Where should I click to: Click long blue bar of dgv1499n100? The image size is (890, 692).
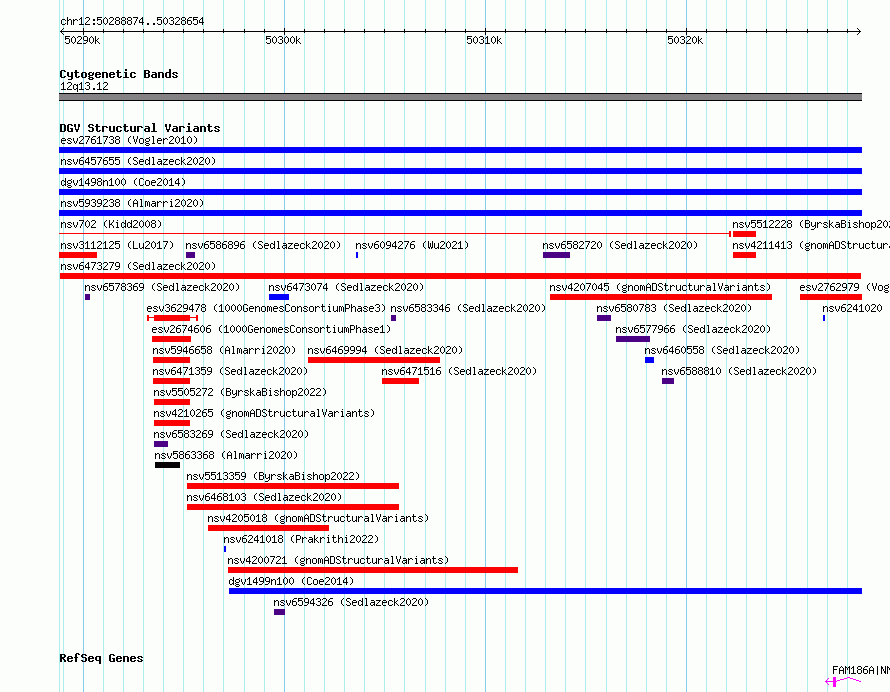(x=545, y=592)
